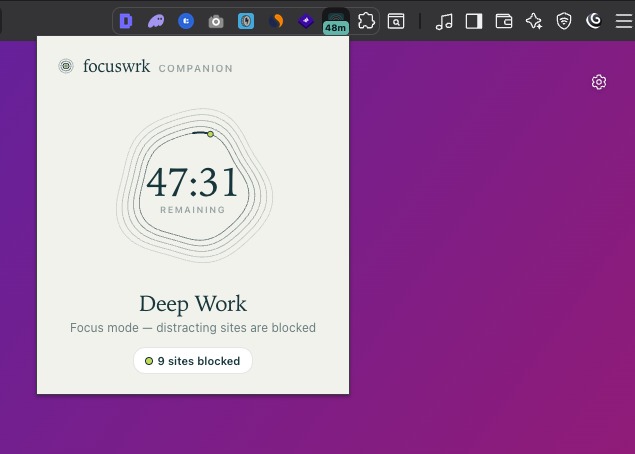Click the REMAINING label
Image resolution: width=635 pixels, height=454 pixels.
[x=193, y=210]
